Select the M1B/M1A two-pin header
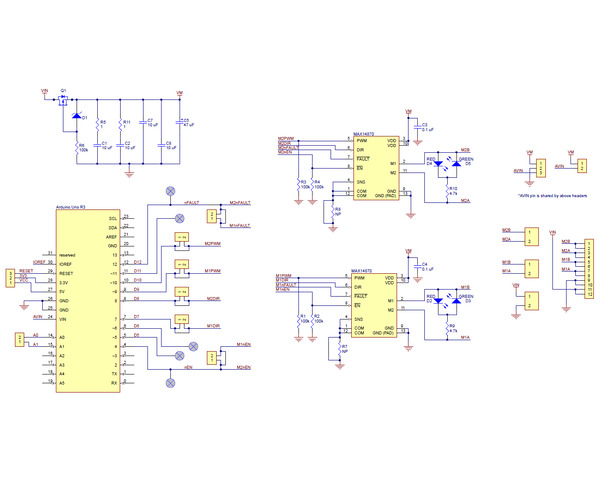The width and height of the screenshot is (600, 480). (532, 269)
